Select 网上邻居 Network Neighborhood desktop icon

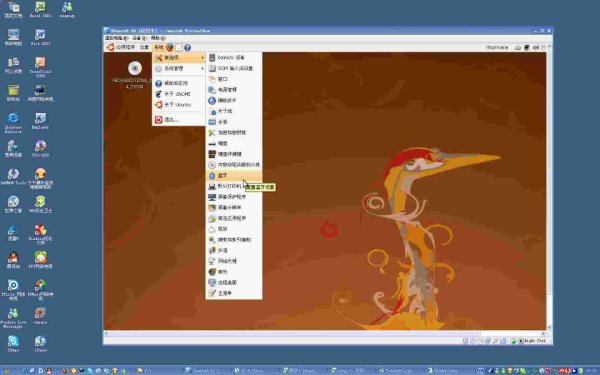tap(13, 65)
